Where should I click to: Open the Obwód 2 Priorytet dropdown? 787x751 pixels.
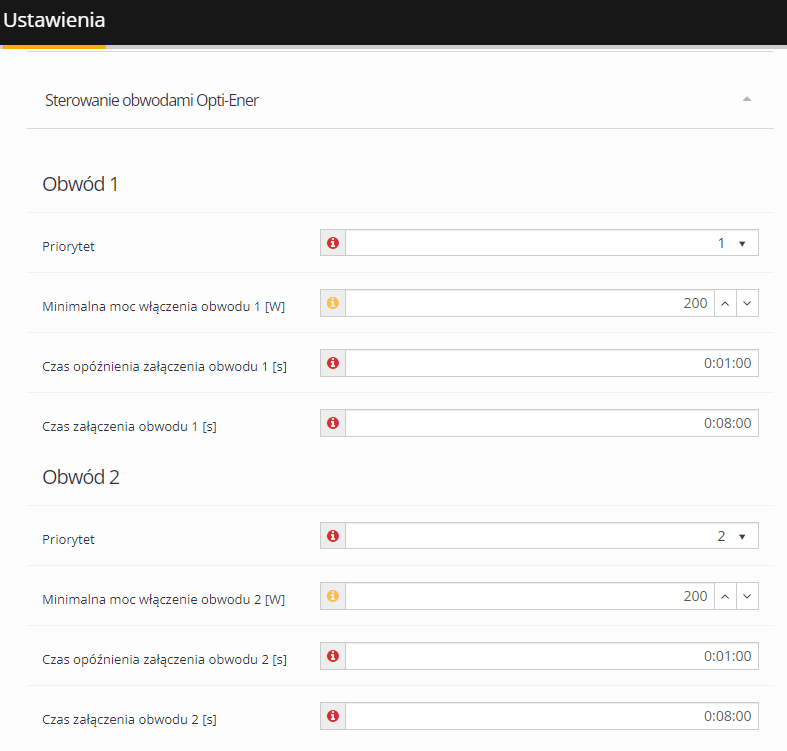pos(552,536)
